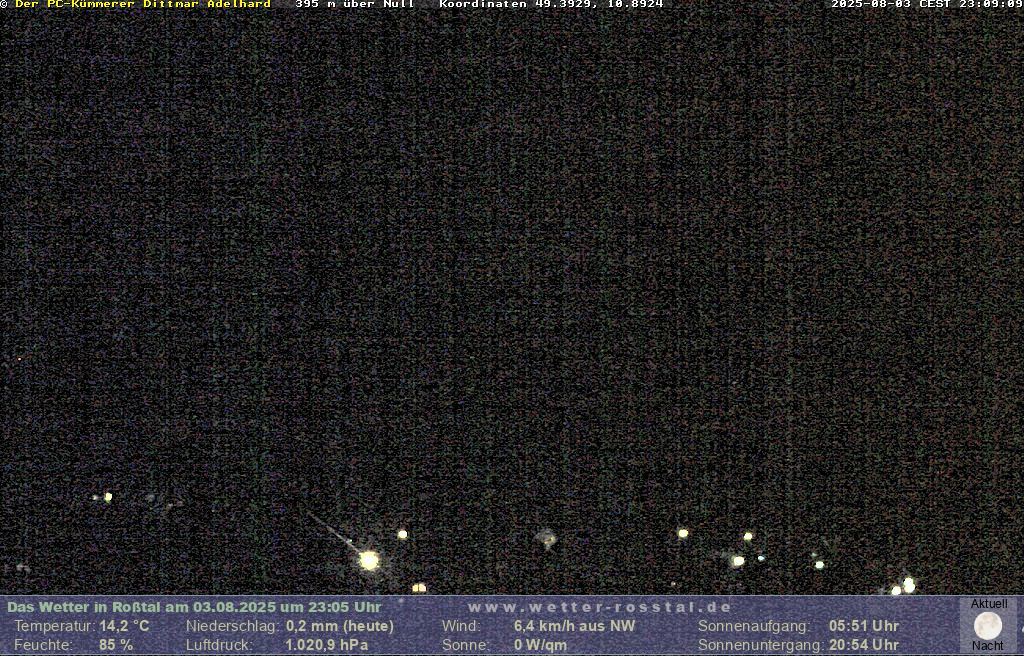This screenshot has height=656, width=1024.
Task: Click the 'Luftdruck:' label
Action: pos(219,645)
